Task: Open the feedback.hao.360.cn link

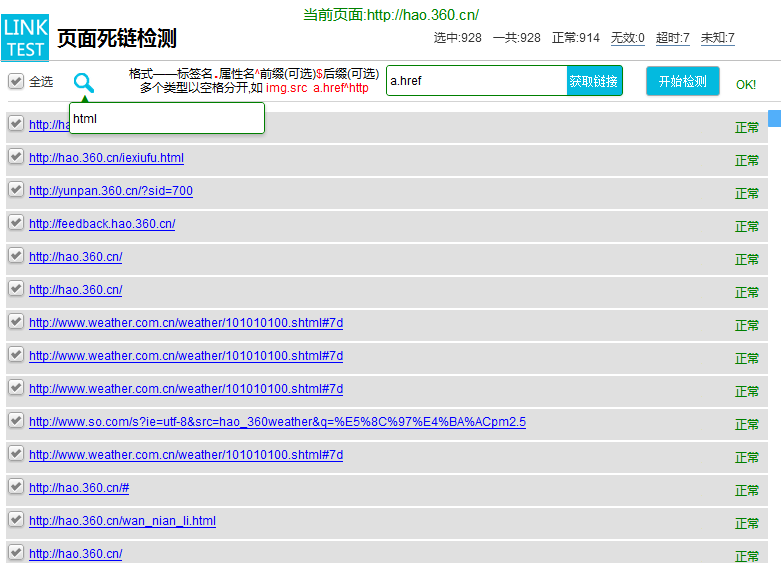Action: (x=102, y=224)
